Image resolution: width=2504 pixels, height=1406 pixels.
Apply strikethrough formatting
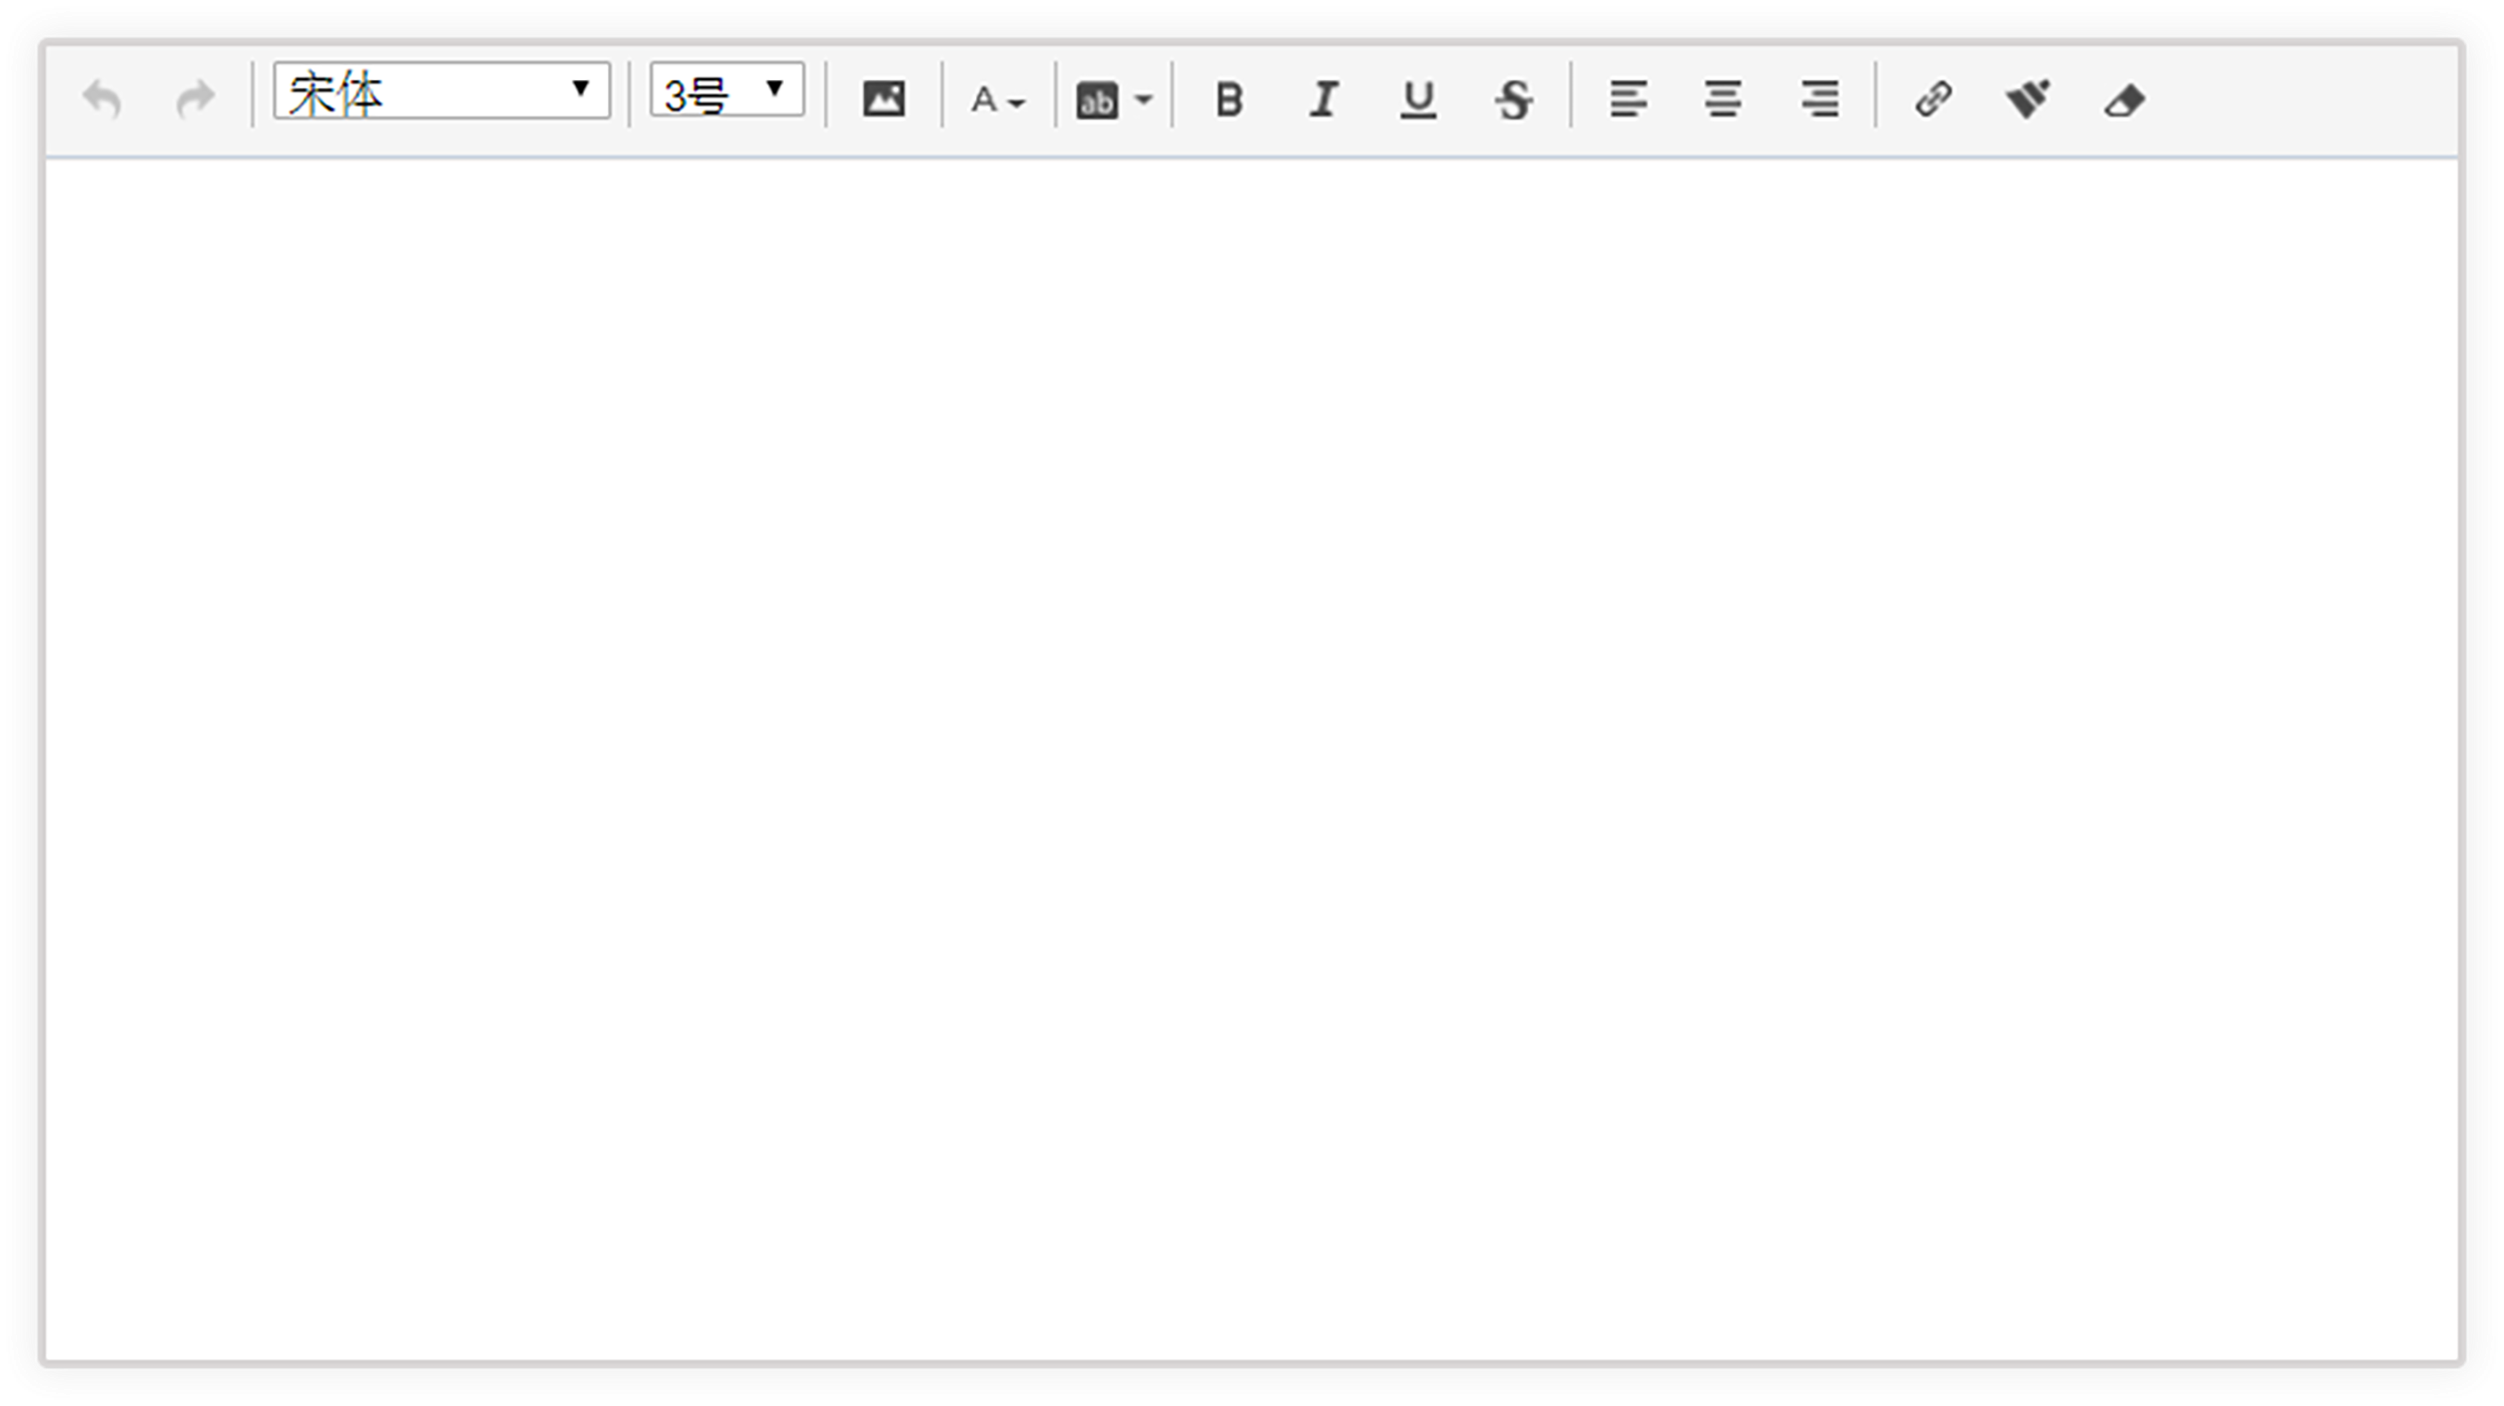coord(1514,99)
